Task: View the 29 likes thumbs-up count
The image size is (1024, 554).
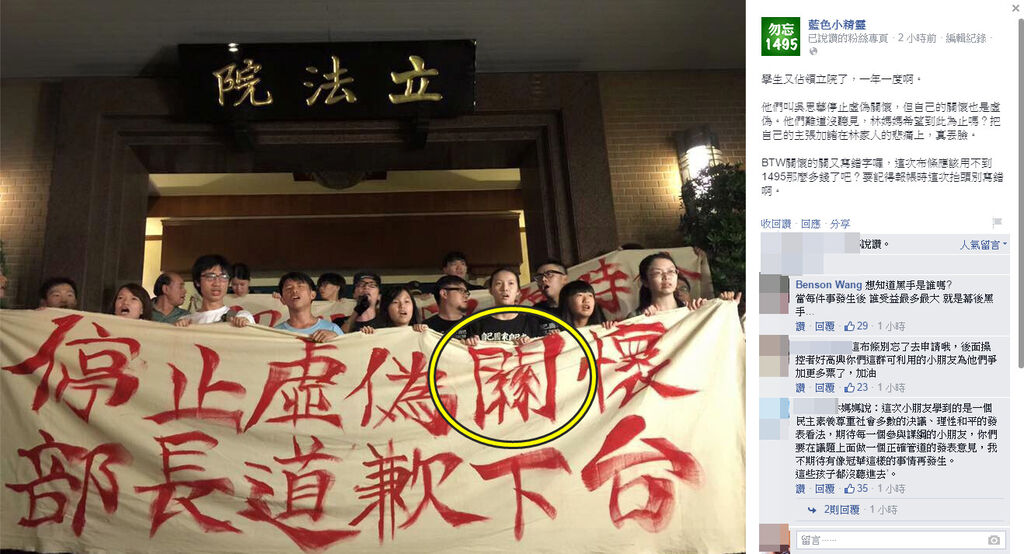Action: (856, 326)
